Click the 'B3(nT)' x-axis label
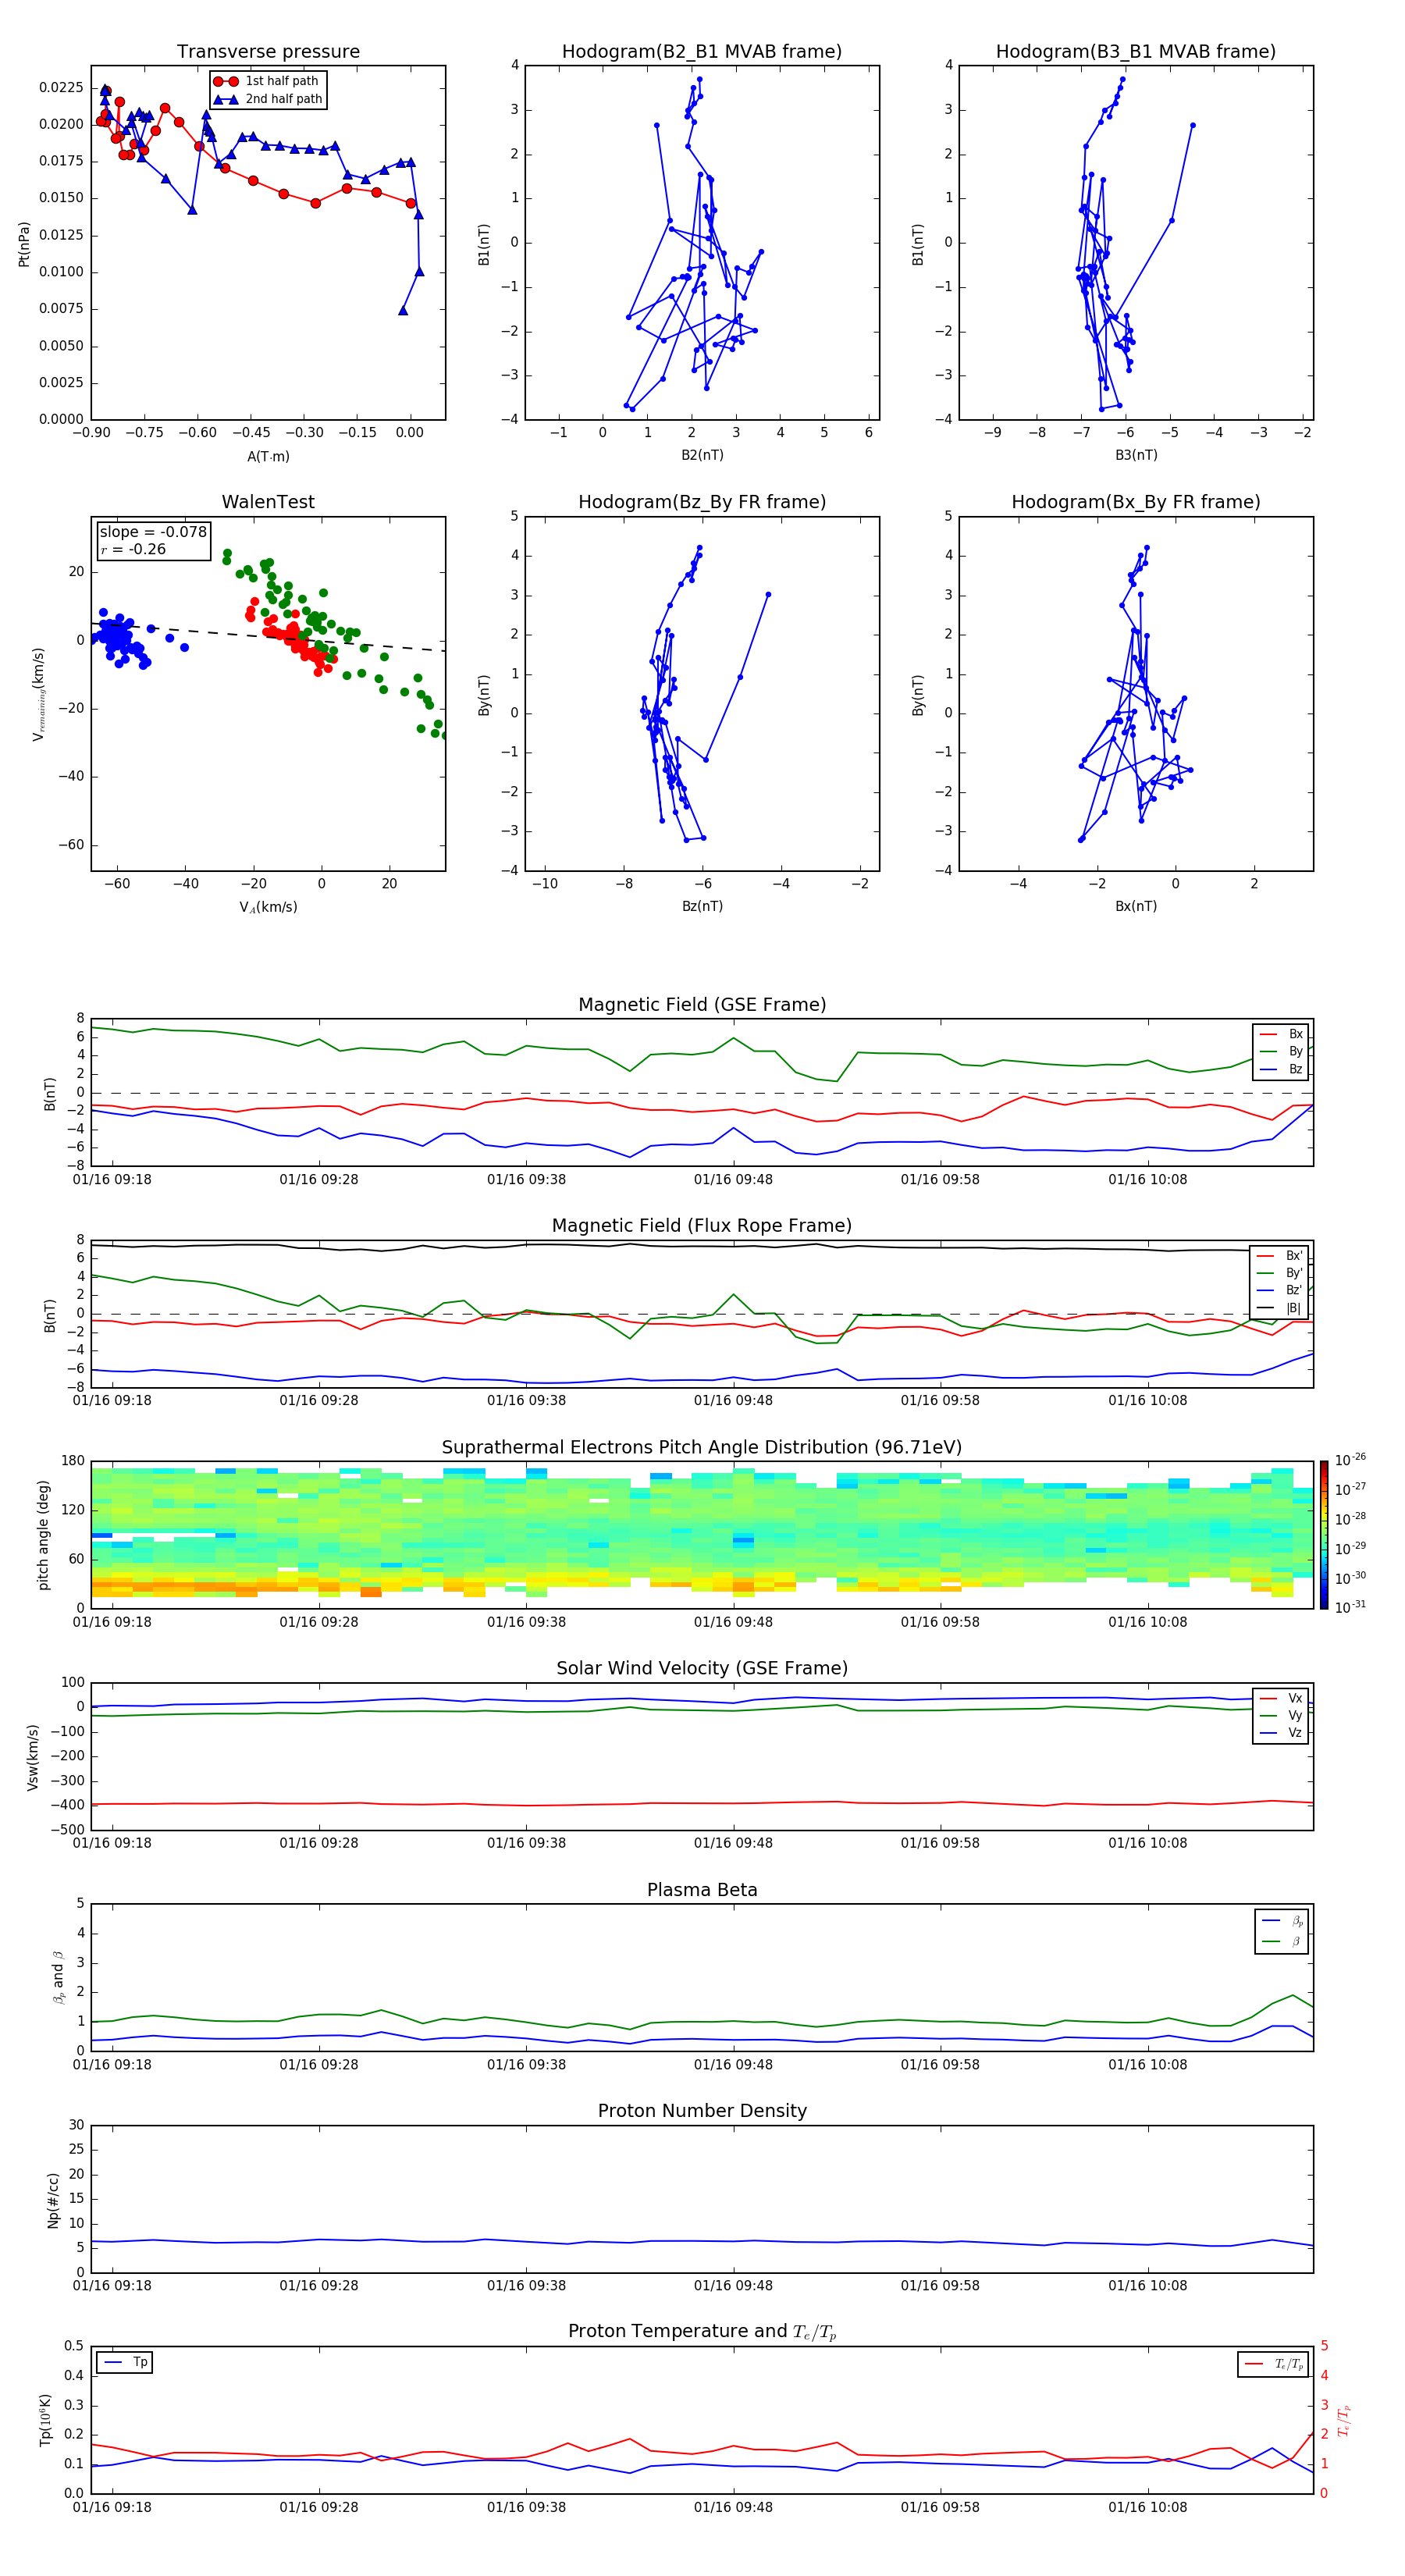The height and width of the screenshot is (2576, 1405). click(x=1136, y=455)
